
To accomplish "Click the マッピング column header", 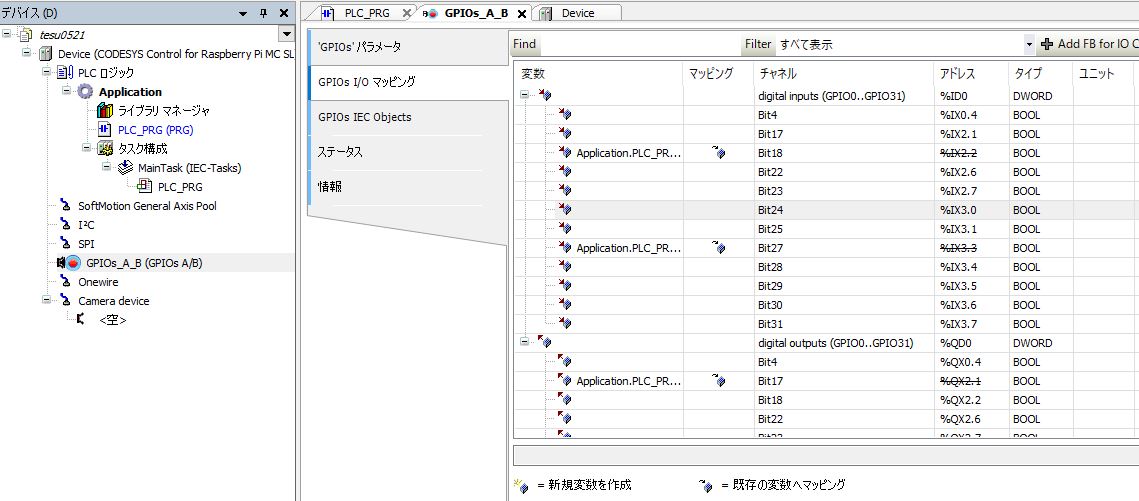I will click(718, 73).
